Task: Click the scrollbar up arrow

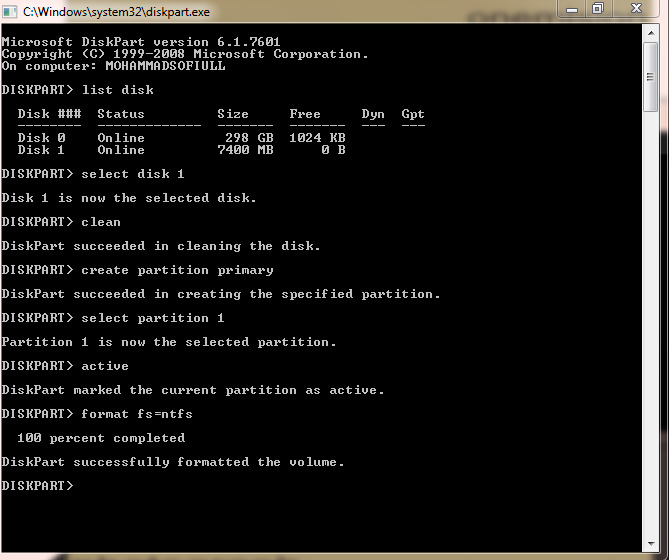Action: [651, 33]
